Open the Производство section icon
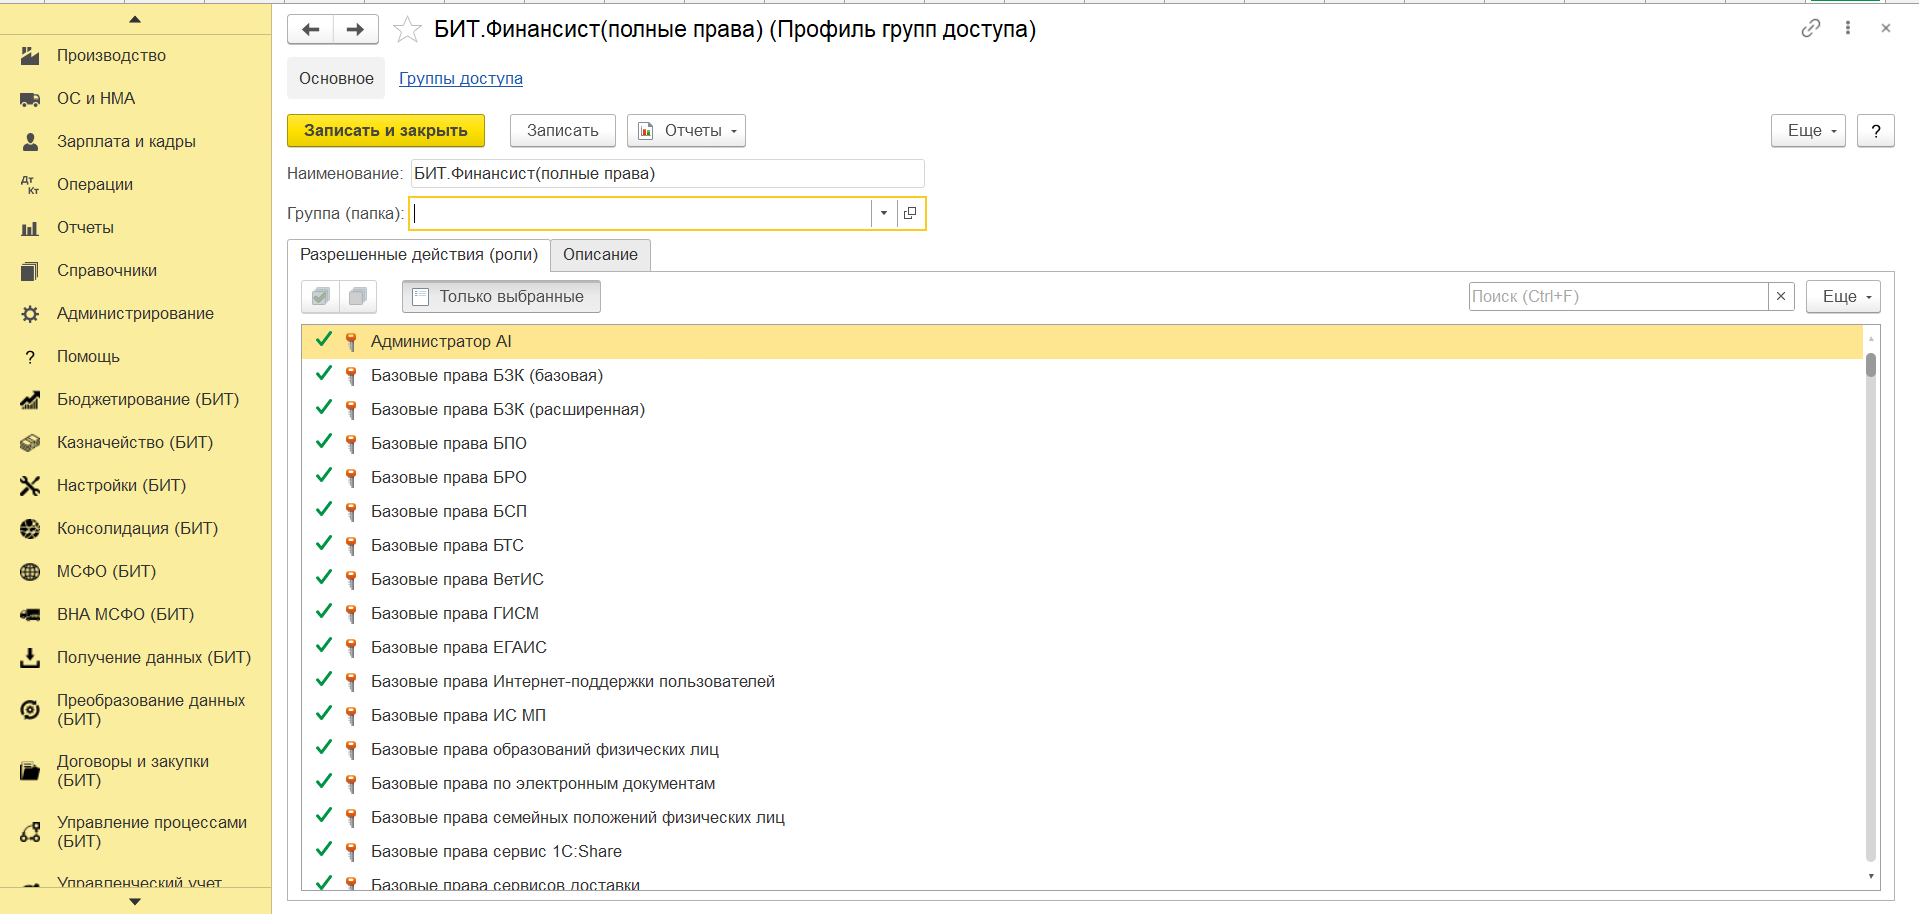1919x914 pixels. [30, 56]
